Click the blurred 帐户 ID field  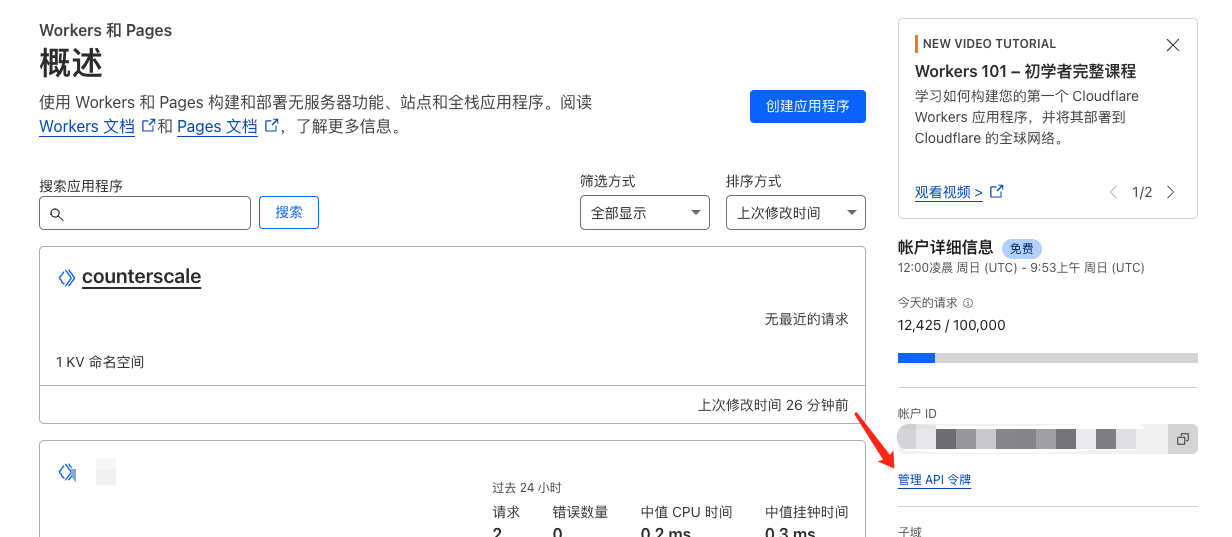click(1033, 439)
